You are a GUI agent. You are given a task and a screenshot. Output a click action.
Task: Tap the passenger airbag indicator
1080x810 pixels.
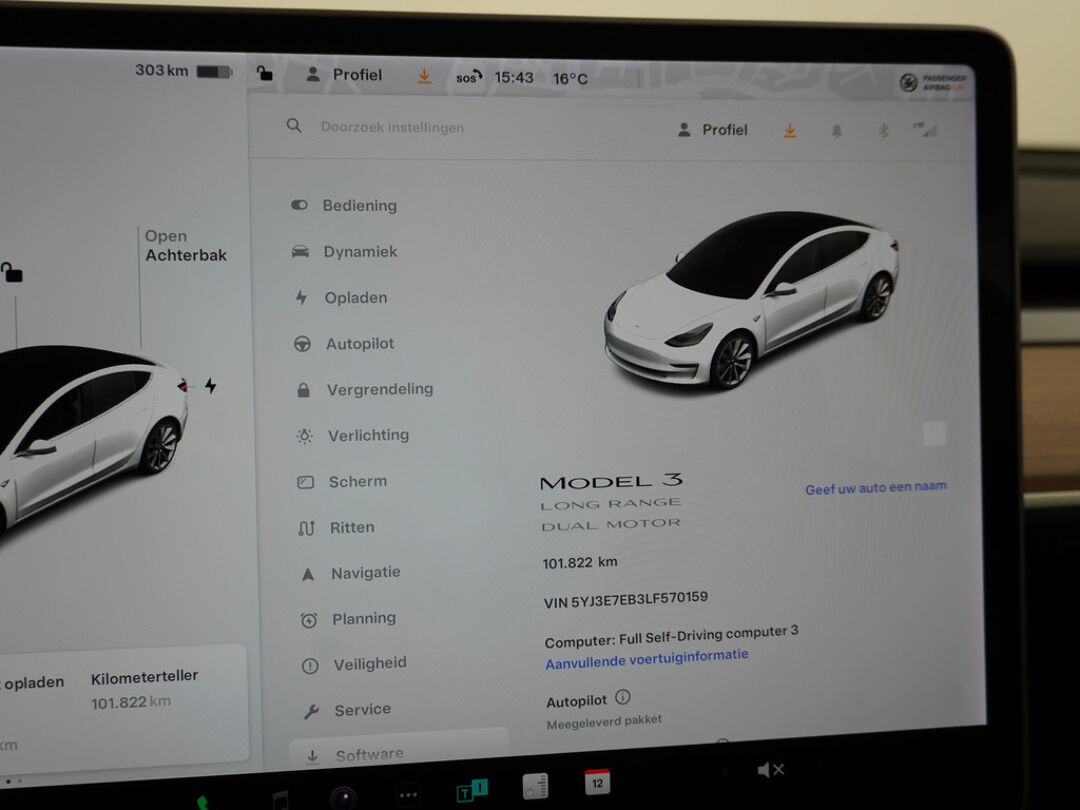(934, 83)
